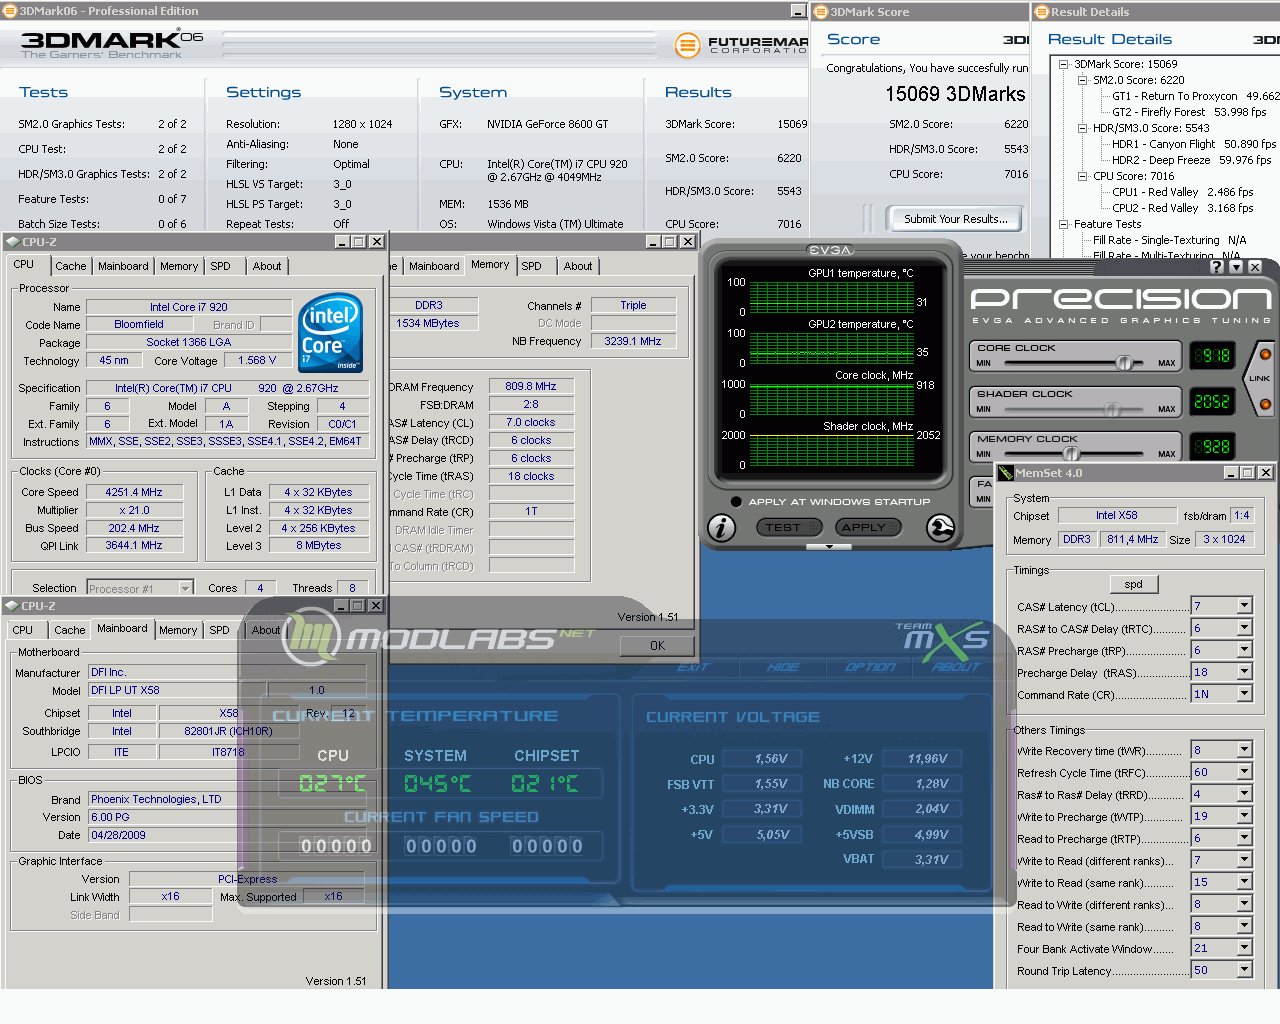Click the Shader Clock slider handle

(1112, 409)
